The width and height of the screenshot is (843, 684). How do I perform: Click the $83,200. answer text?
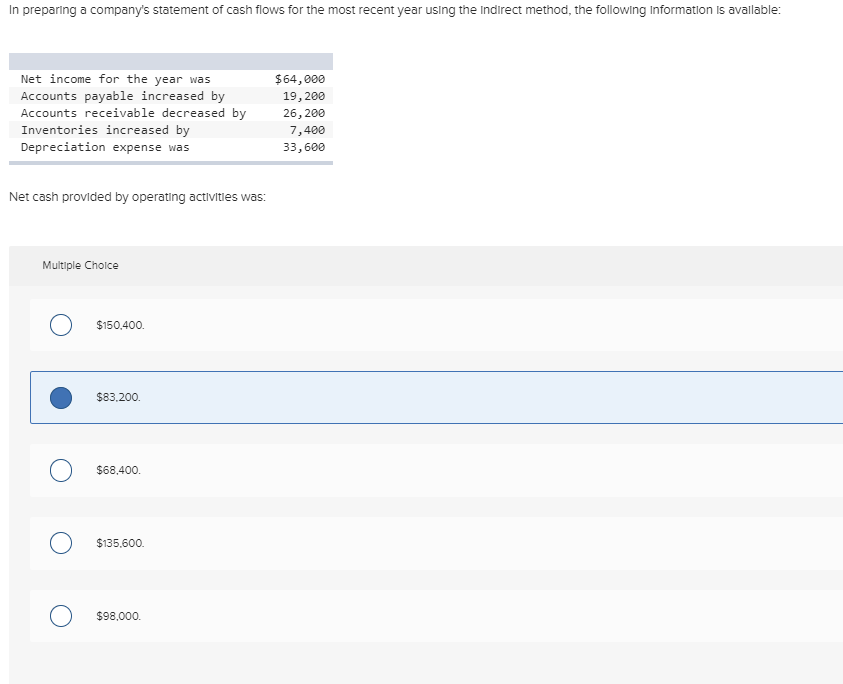click(118, 397)
